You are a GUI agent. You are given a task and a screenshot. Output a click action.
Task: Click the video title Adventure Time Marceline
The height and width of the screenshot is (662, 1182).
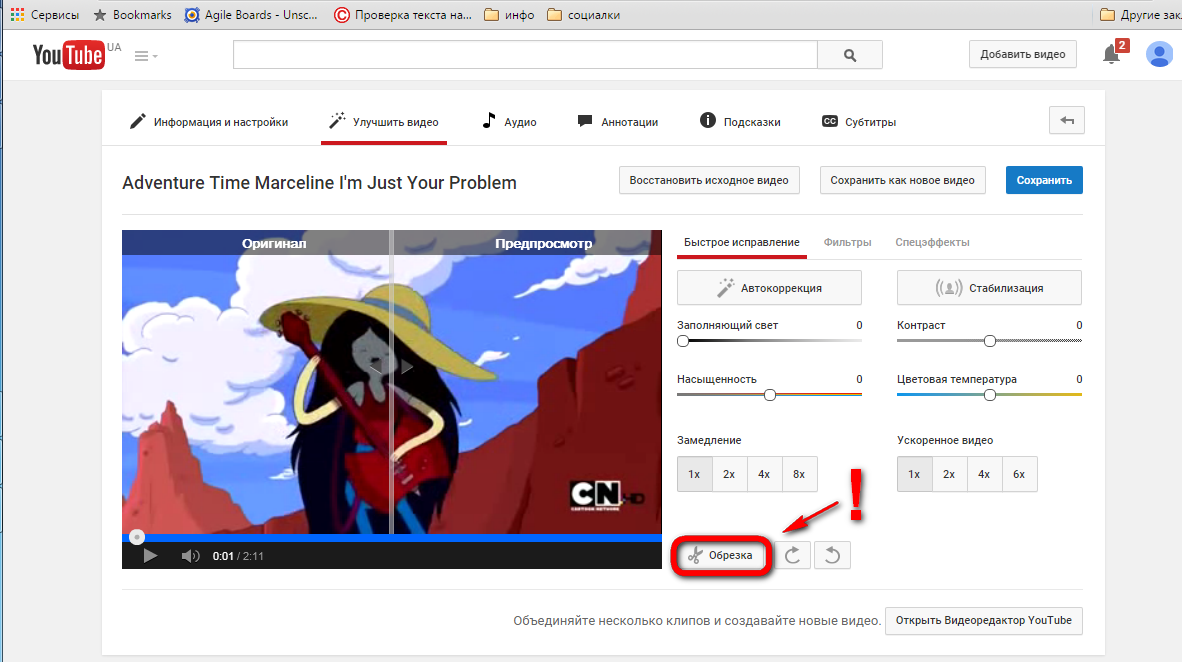pos(320,182)
